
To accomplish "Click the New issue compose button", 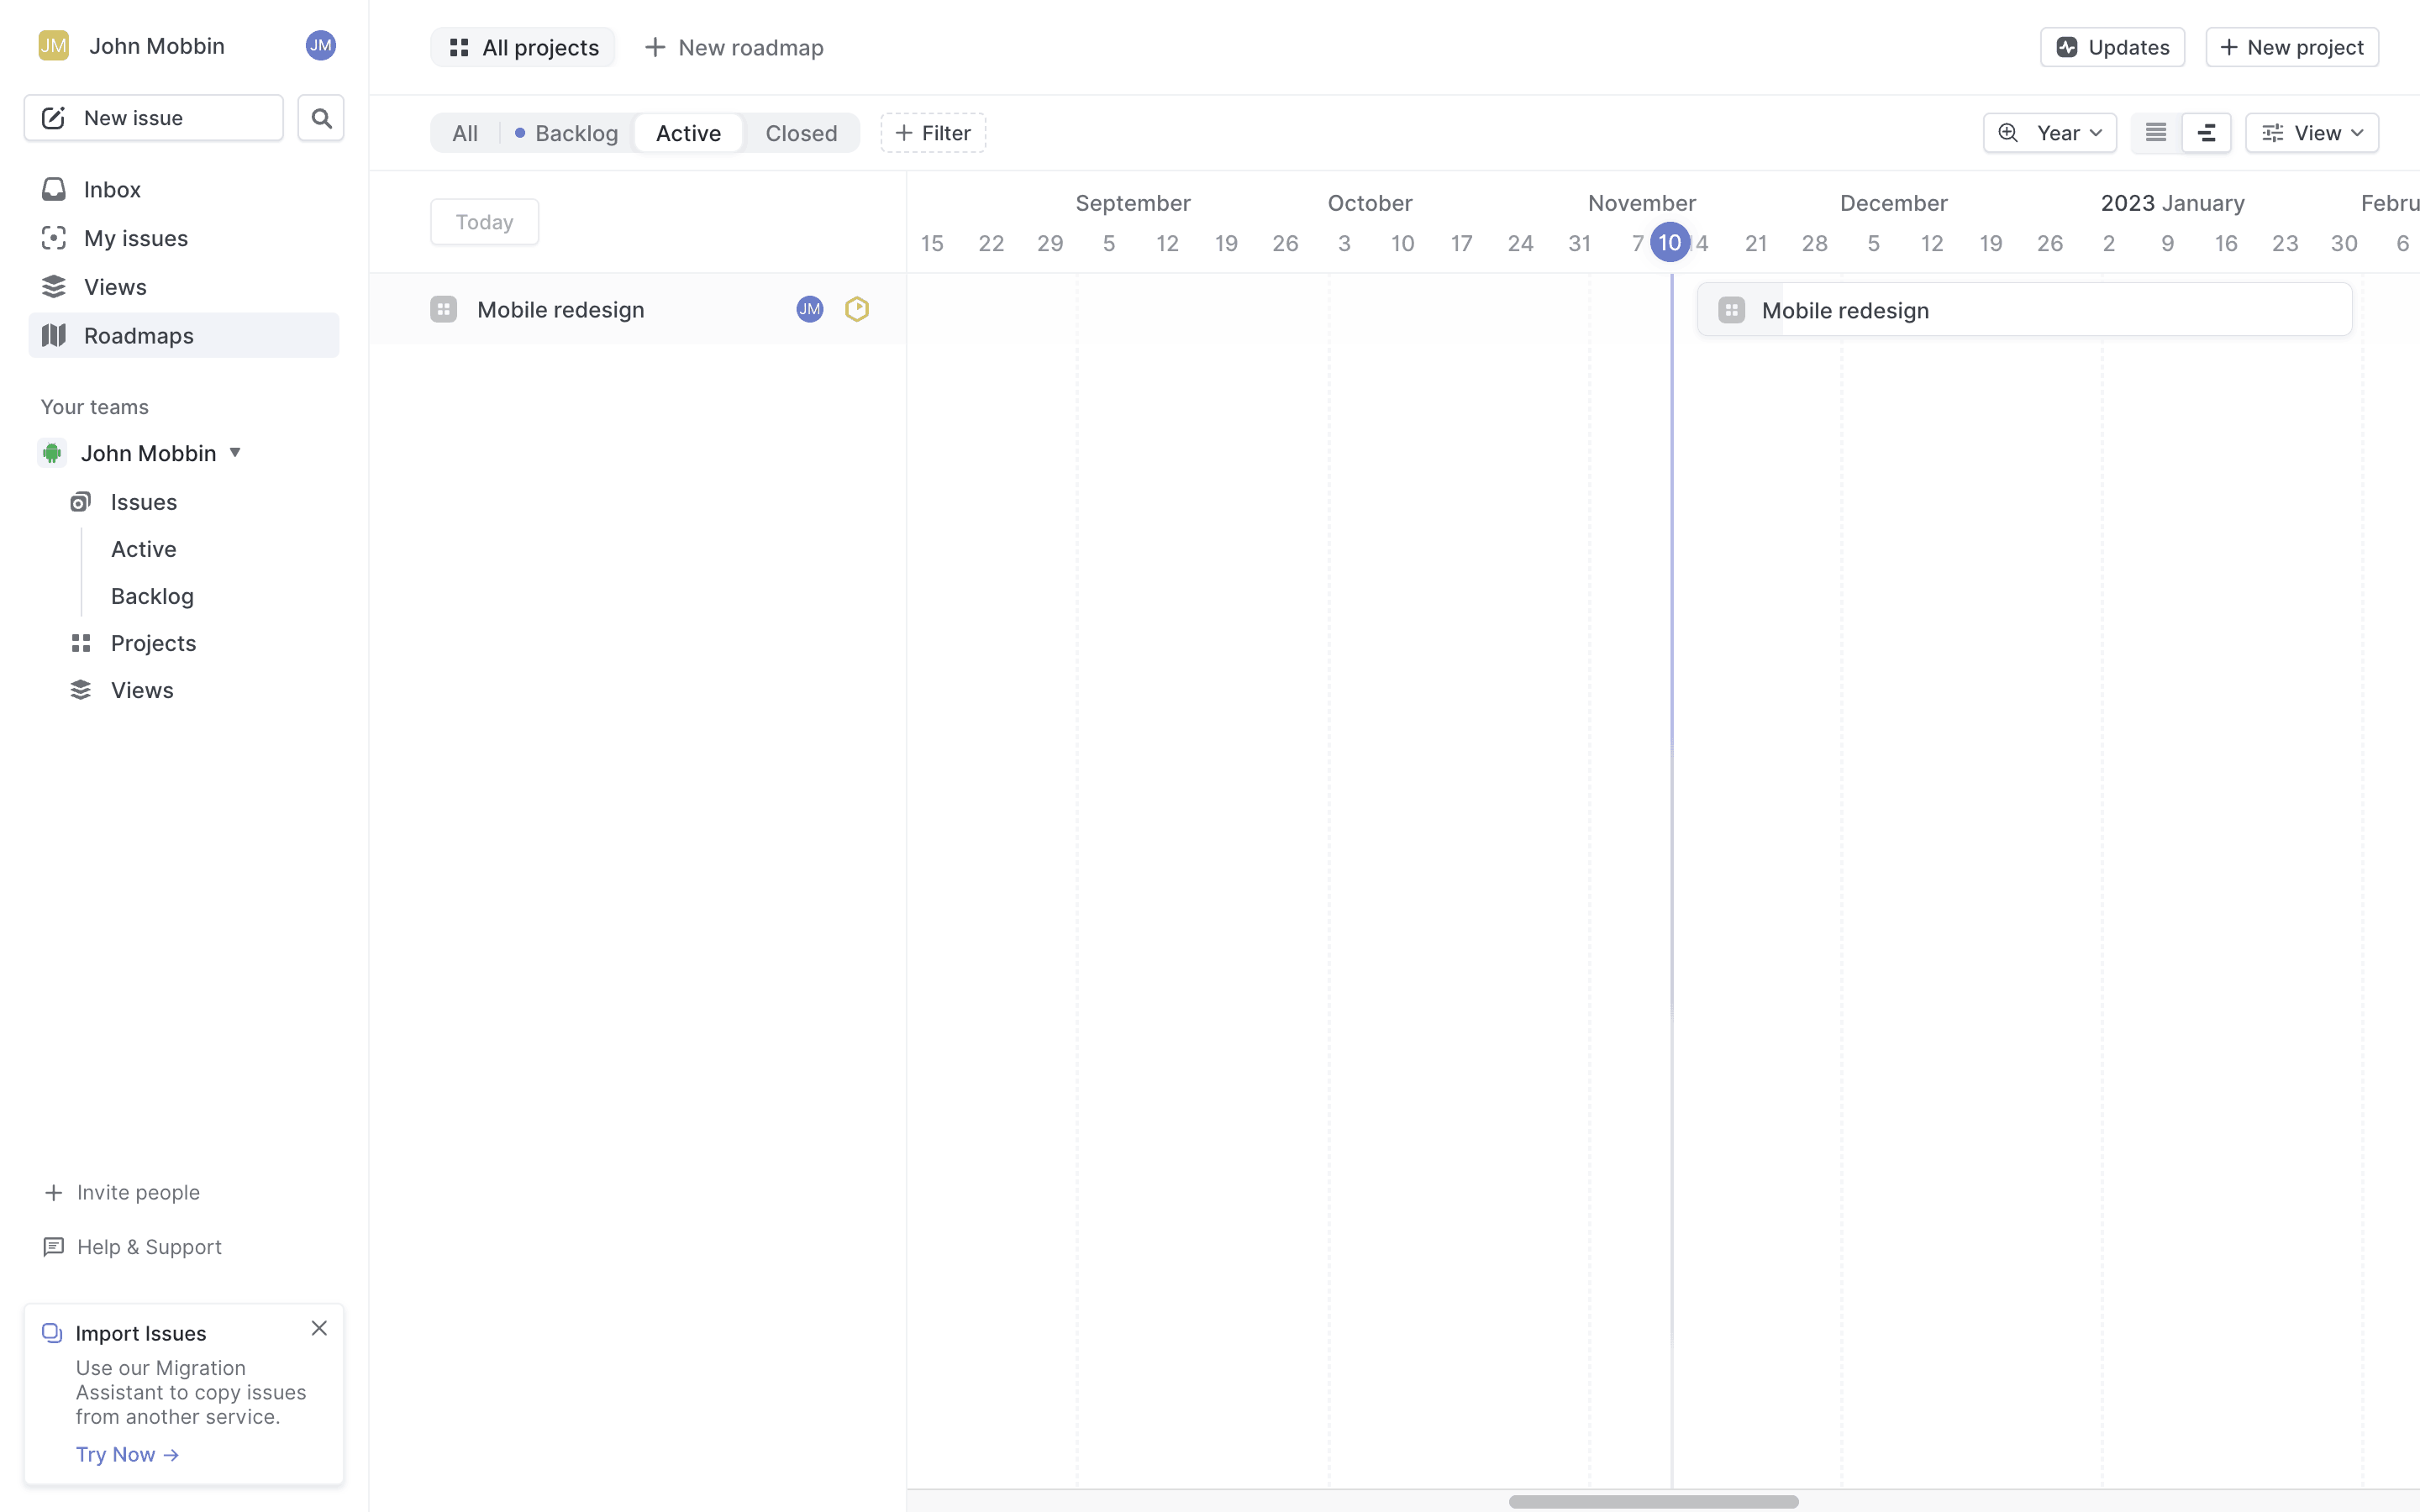I will tap(154, 118).
